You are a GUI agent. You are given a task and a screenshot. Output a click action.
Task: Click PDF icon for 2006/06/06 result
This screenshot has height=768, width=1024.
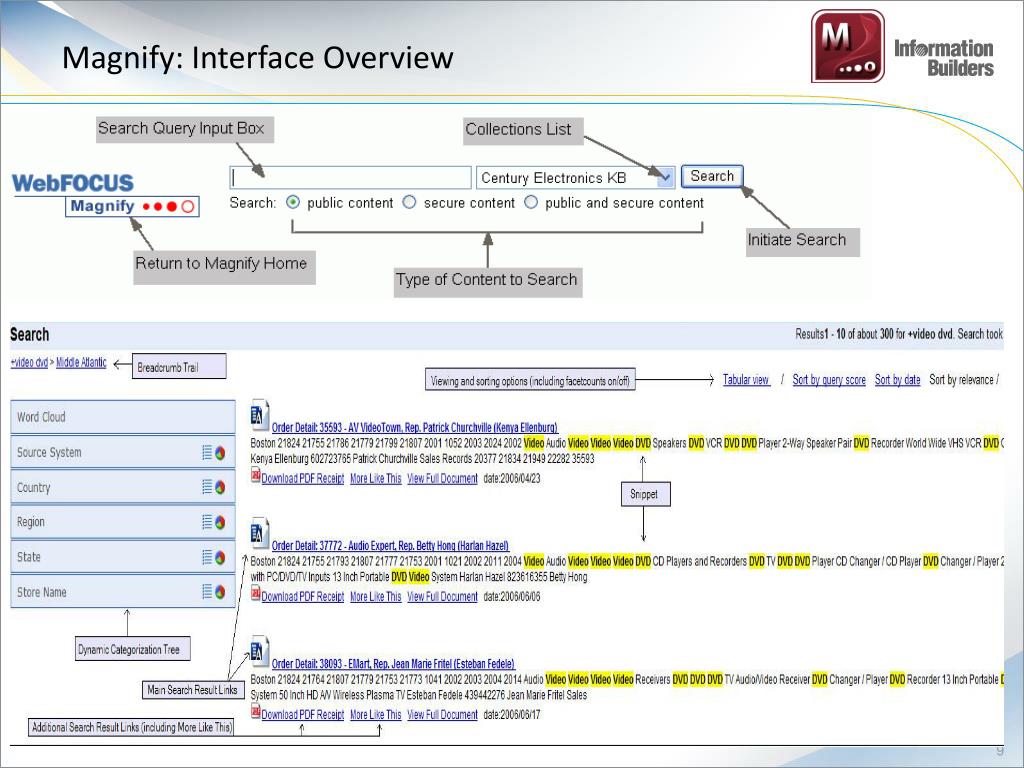[255, 594]
